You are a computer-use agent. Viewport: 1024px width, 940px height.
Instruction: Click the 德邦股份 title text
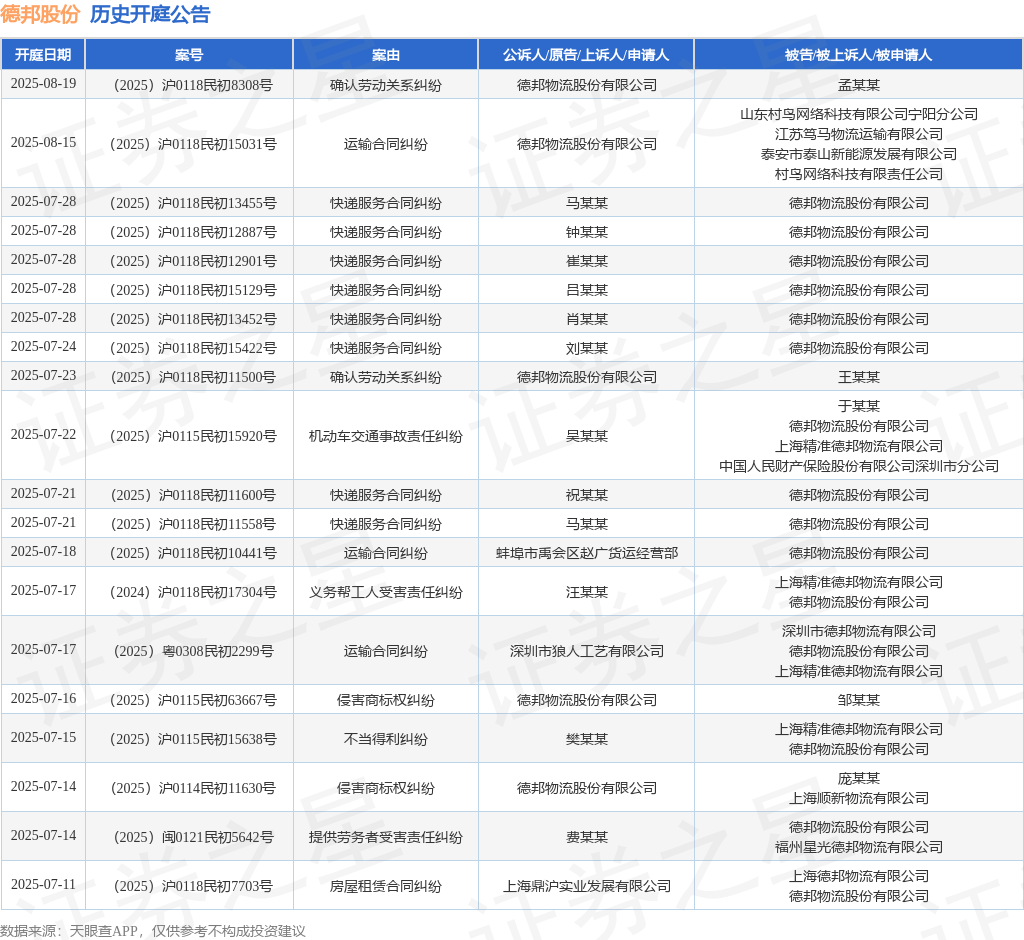40,14
